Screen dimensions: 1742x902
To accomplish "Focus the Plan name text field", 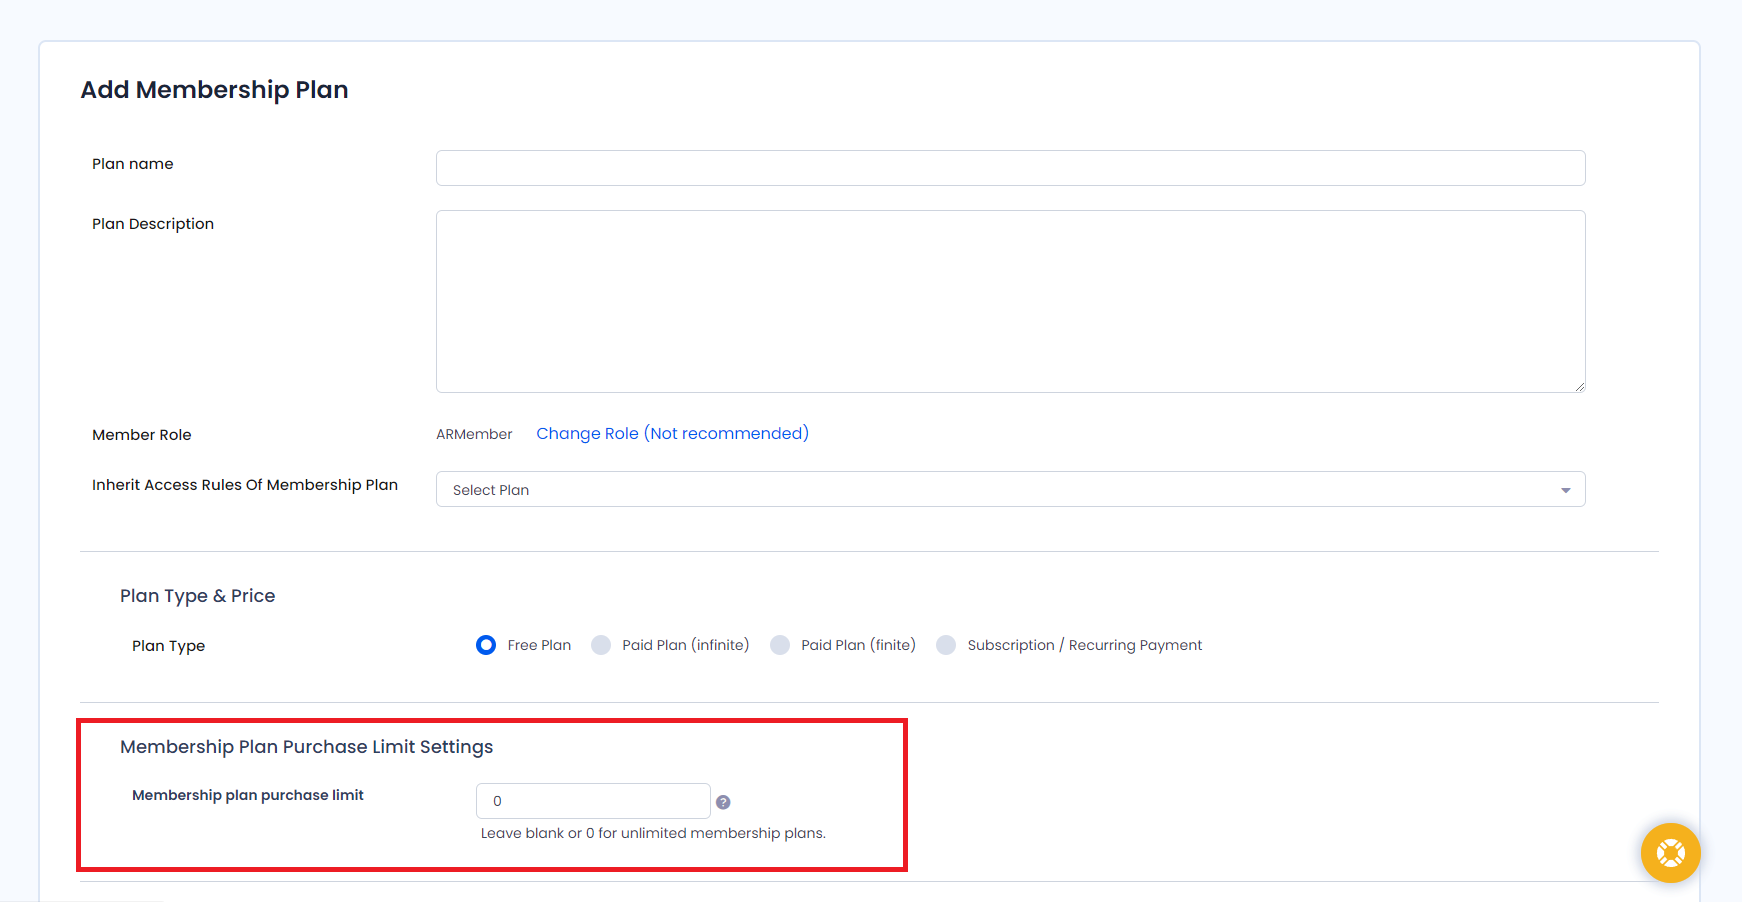I will (1010, 168).
